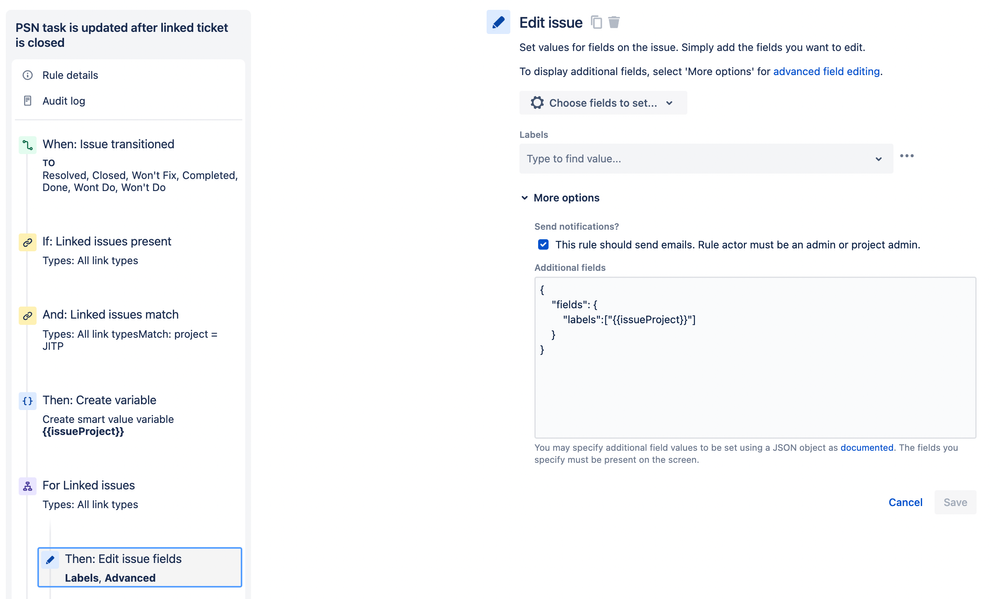Click the link icon on Linked issues present condition
Image resolution: width=999 pixels, height=599 pixels.
[27, 241]
